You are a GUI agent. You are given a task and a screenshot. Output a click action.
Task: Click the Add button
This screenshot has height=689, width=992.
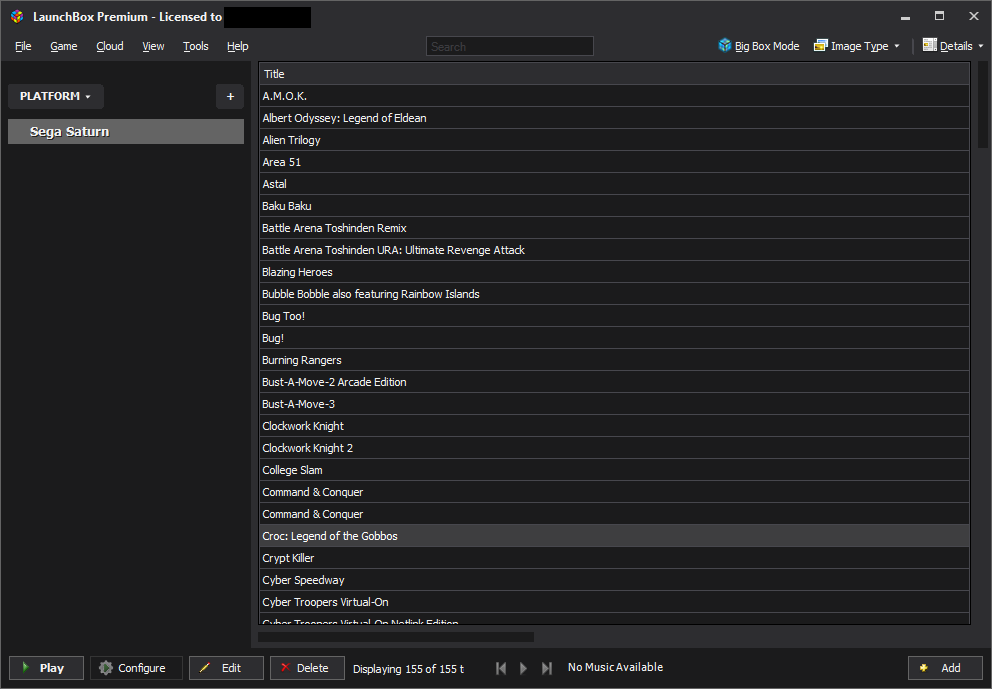point(945,668)
